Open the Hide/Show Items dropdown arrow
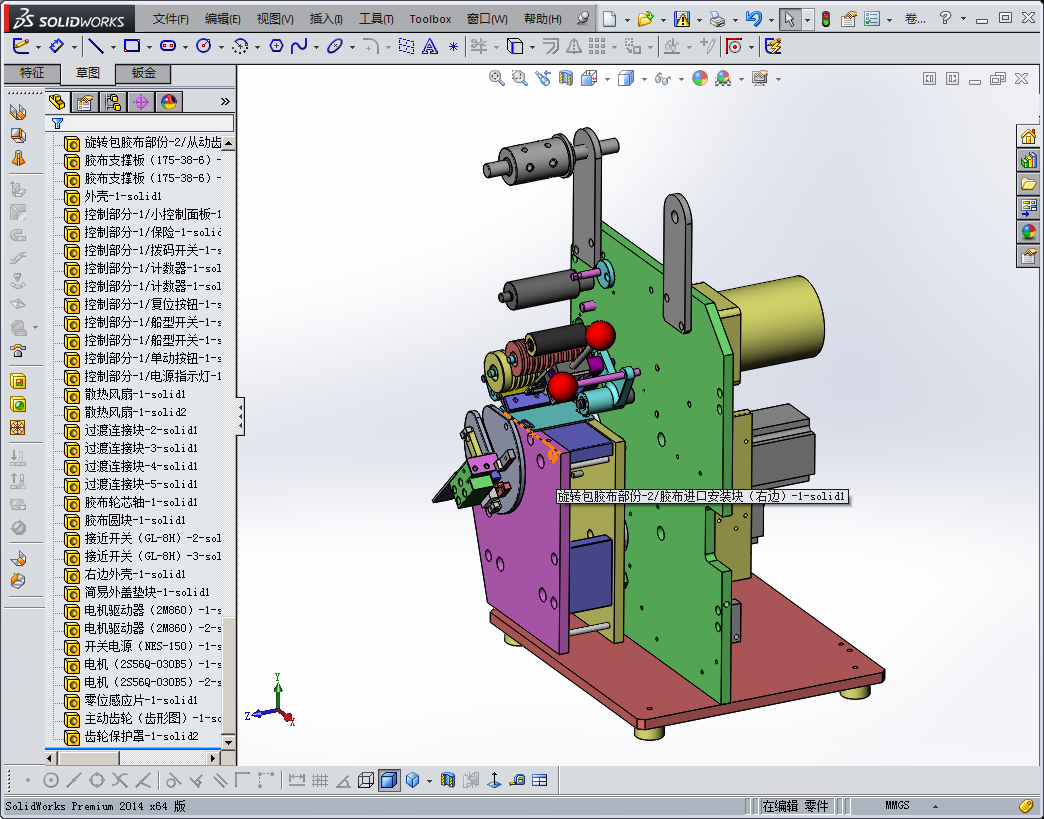This screenshot has width=1044, height=819. [681, 80]
